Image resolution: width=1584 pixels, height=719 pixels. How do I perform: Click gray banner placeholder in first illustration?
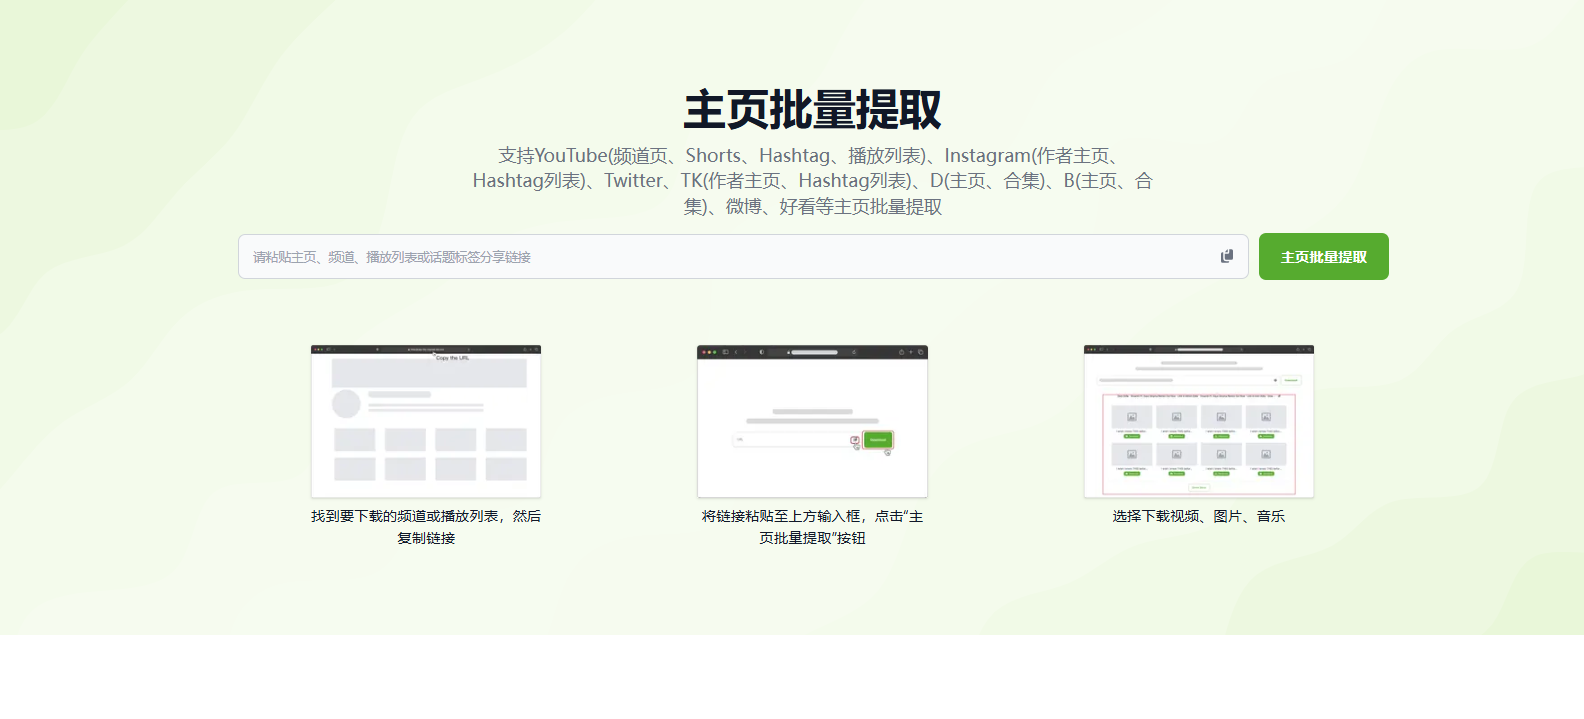coord(429,373)
